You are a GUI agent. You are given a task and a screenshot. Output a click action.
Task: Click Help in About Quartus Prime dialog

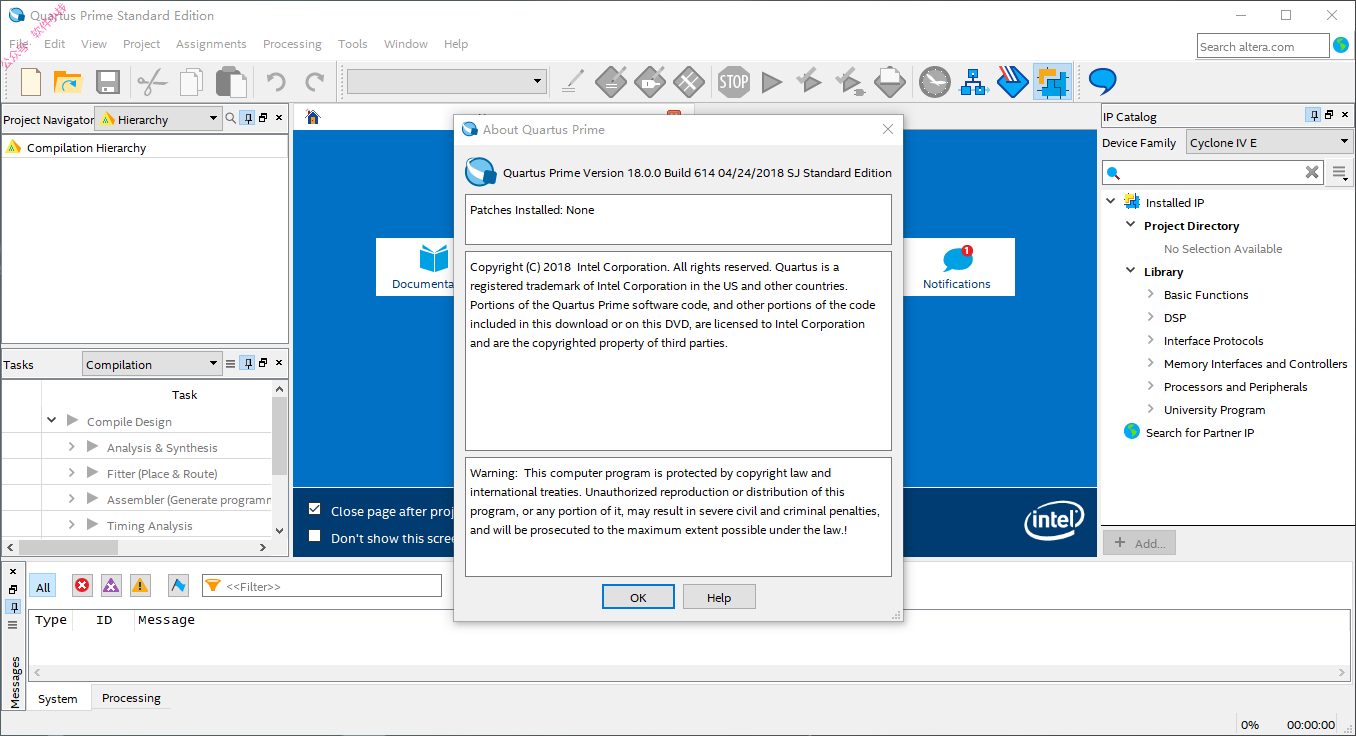719,597
